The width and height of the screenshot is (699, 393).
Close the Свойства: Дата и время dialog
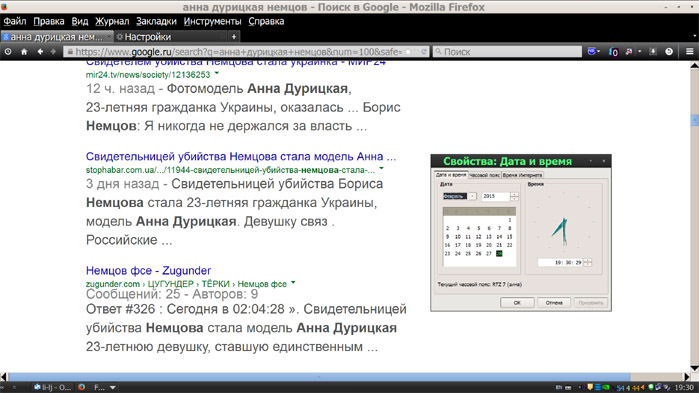[604, 161]
